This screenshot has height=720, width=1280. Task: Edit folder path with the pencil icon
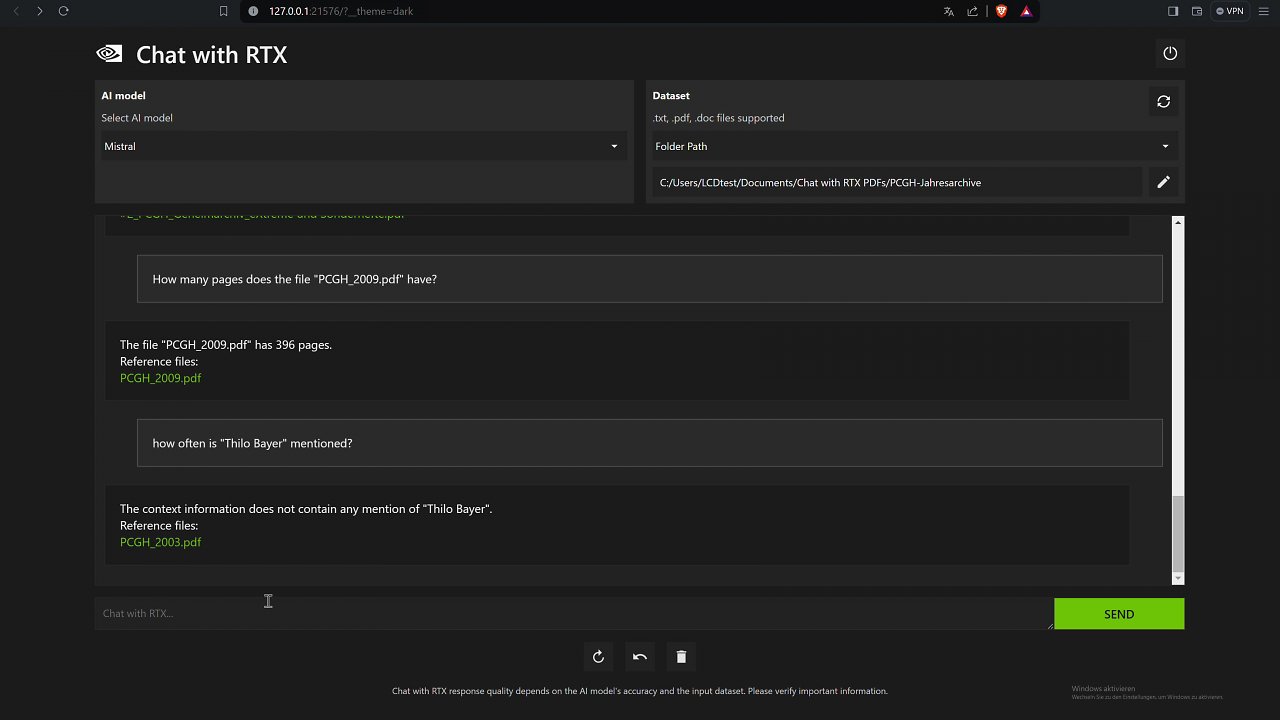pyautogui.click(x=1163, y=182)
